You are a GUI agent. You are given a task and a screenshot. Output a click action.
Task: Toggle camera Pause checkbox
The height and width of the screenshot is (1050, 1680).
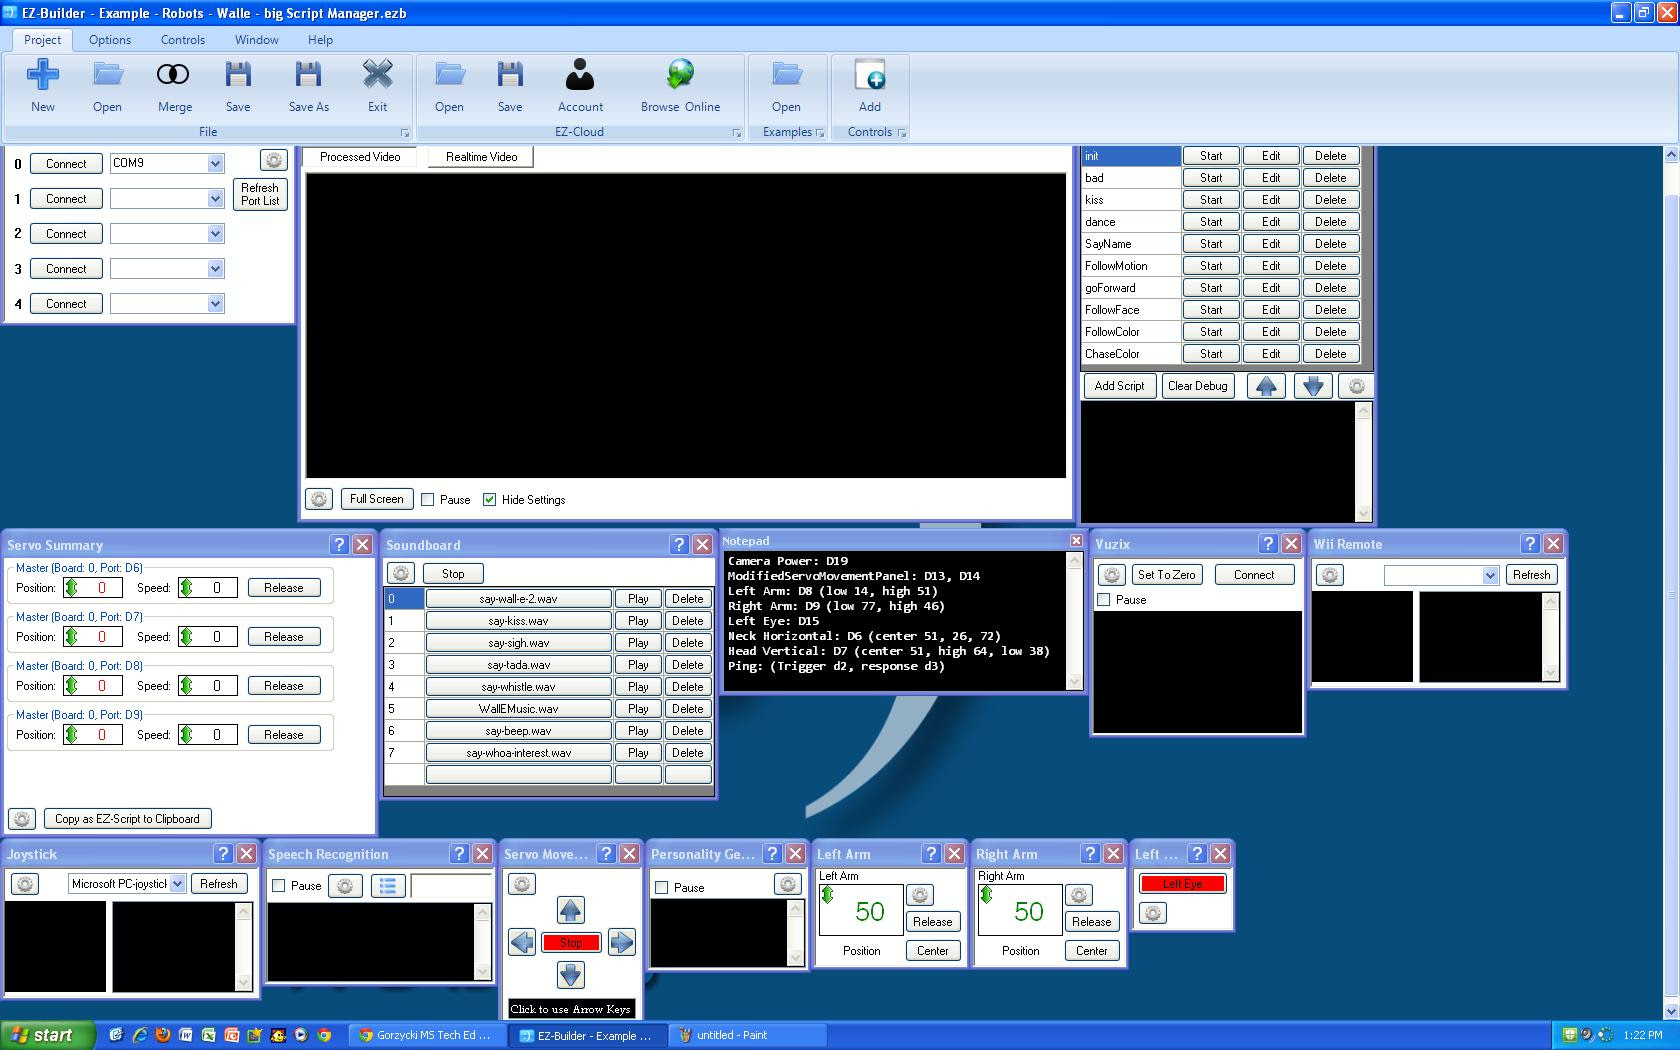[428, 499]
